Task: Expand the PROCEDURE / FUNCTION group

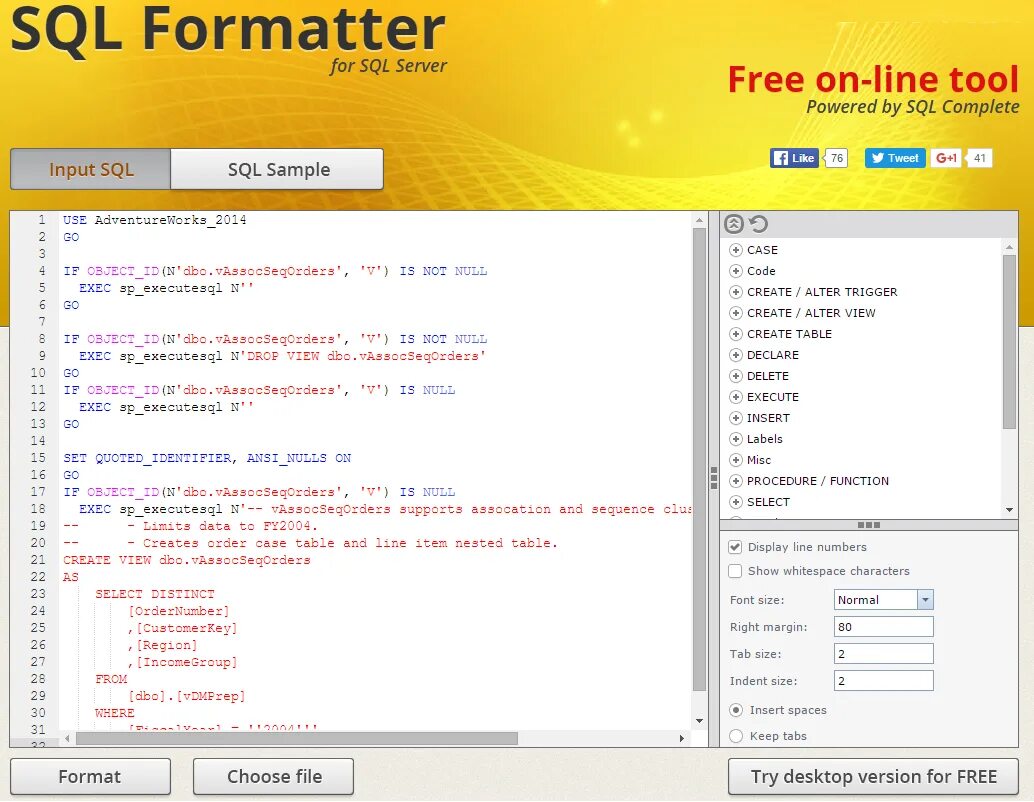Action: [736, 481]
